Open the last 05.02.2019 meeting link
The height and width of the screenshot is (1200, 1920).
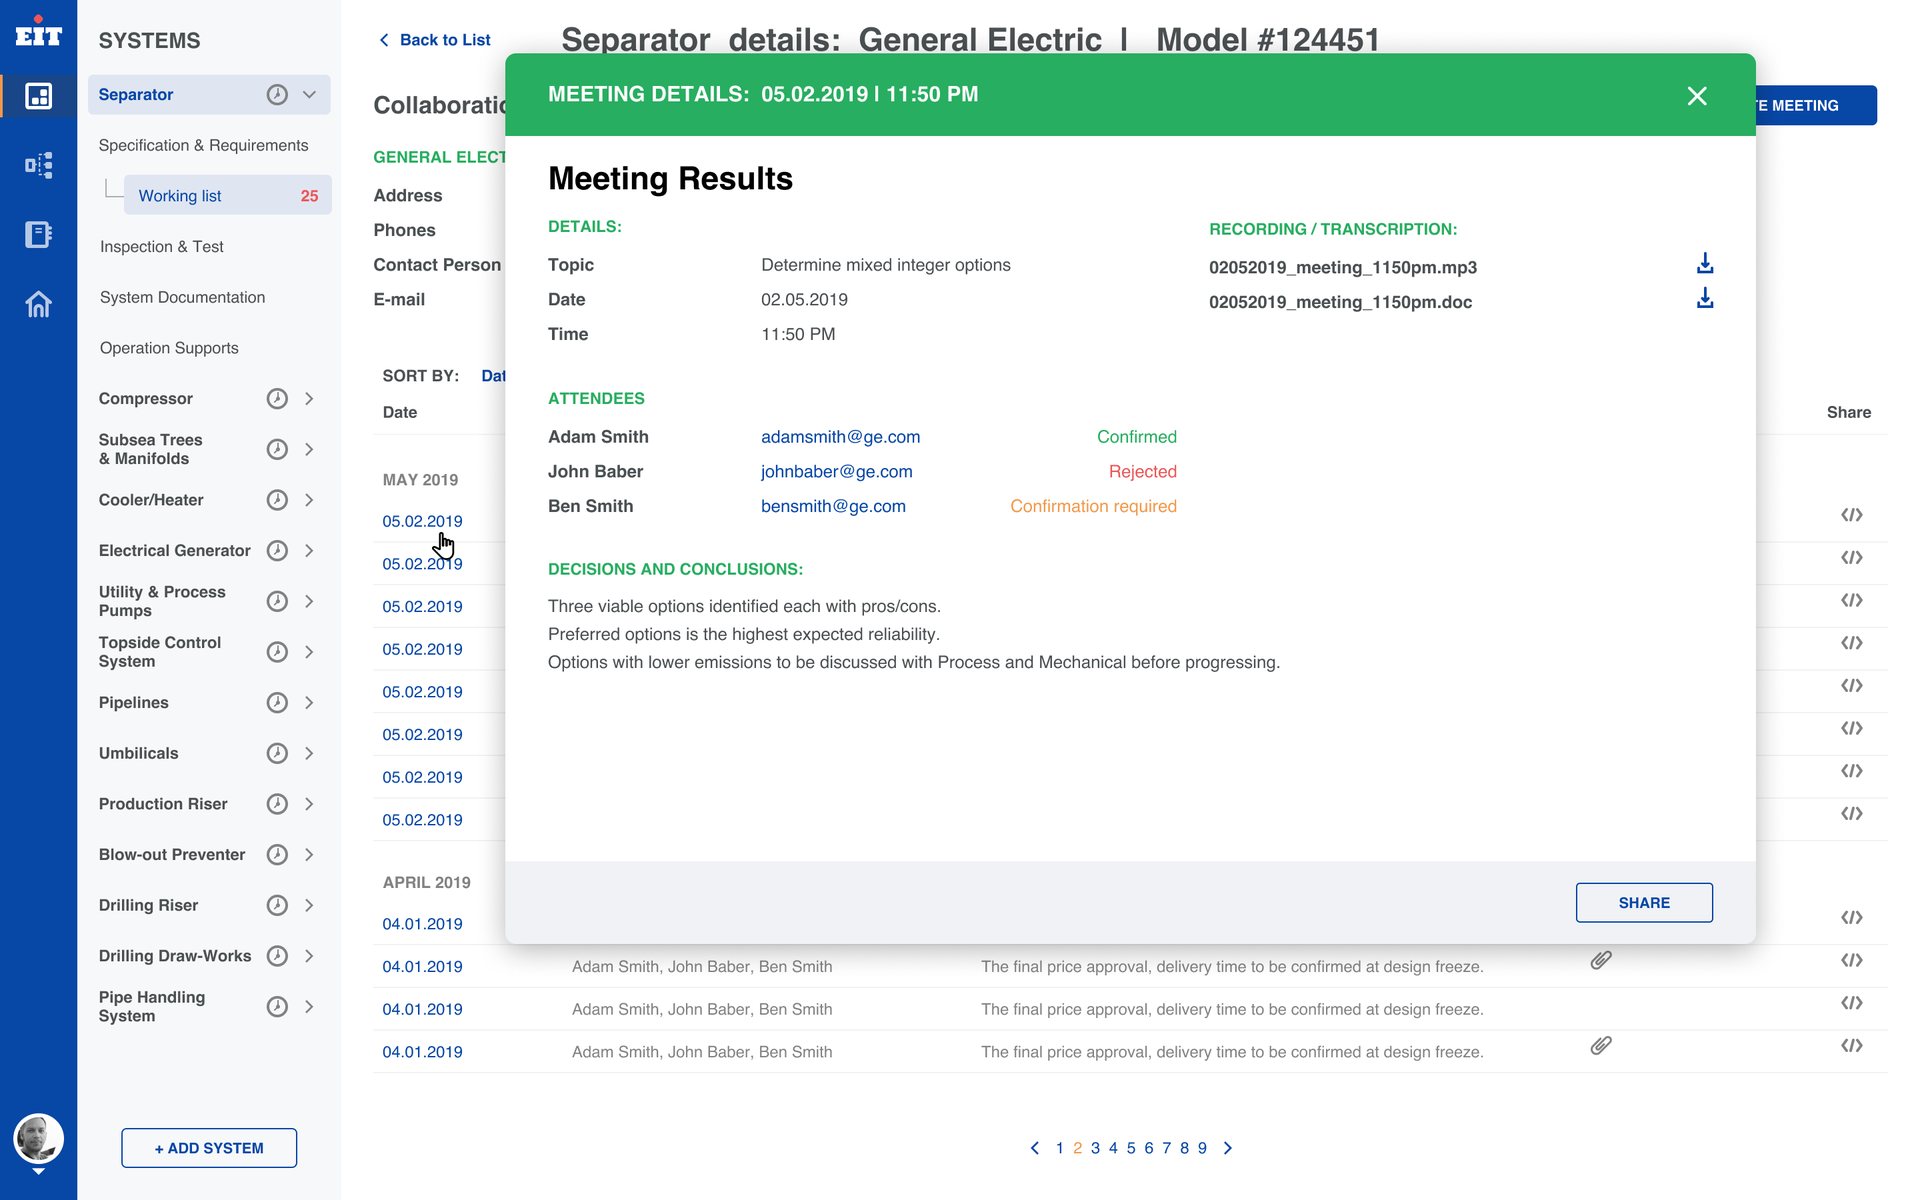click(x=422, y=820)
